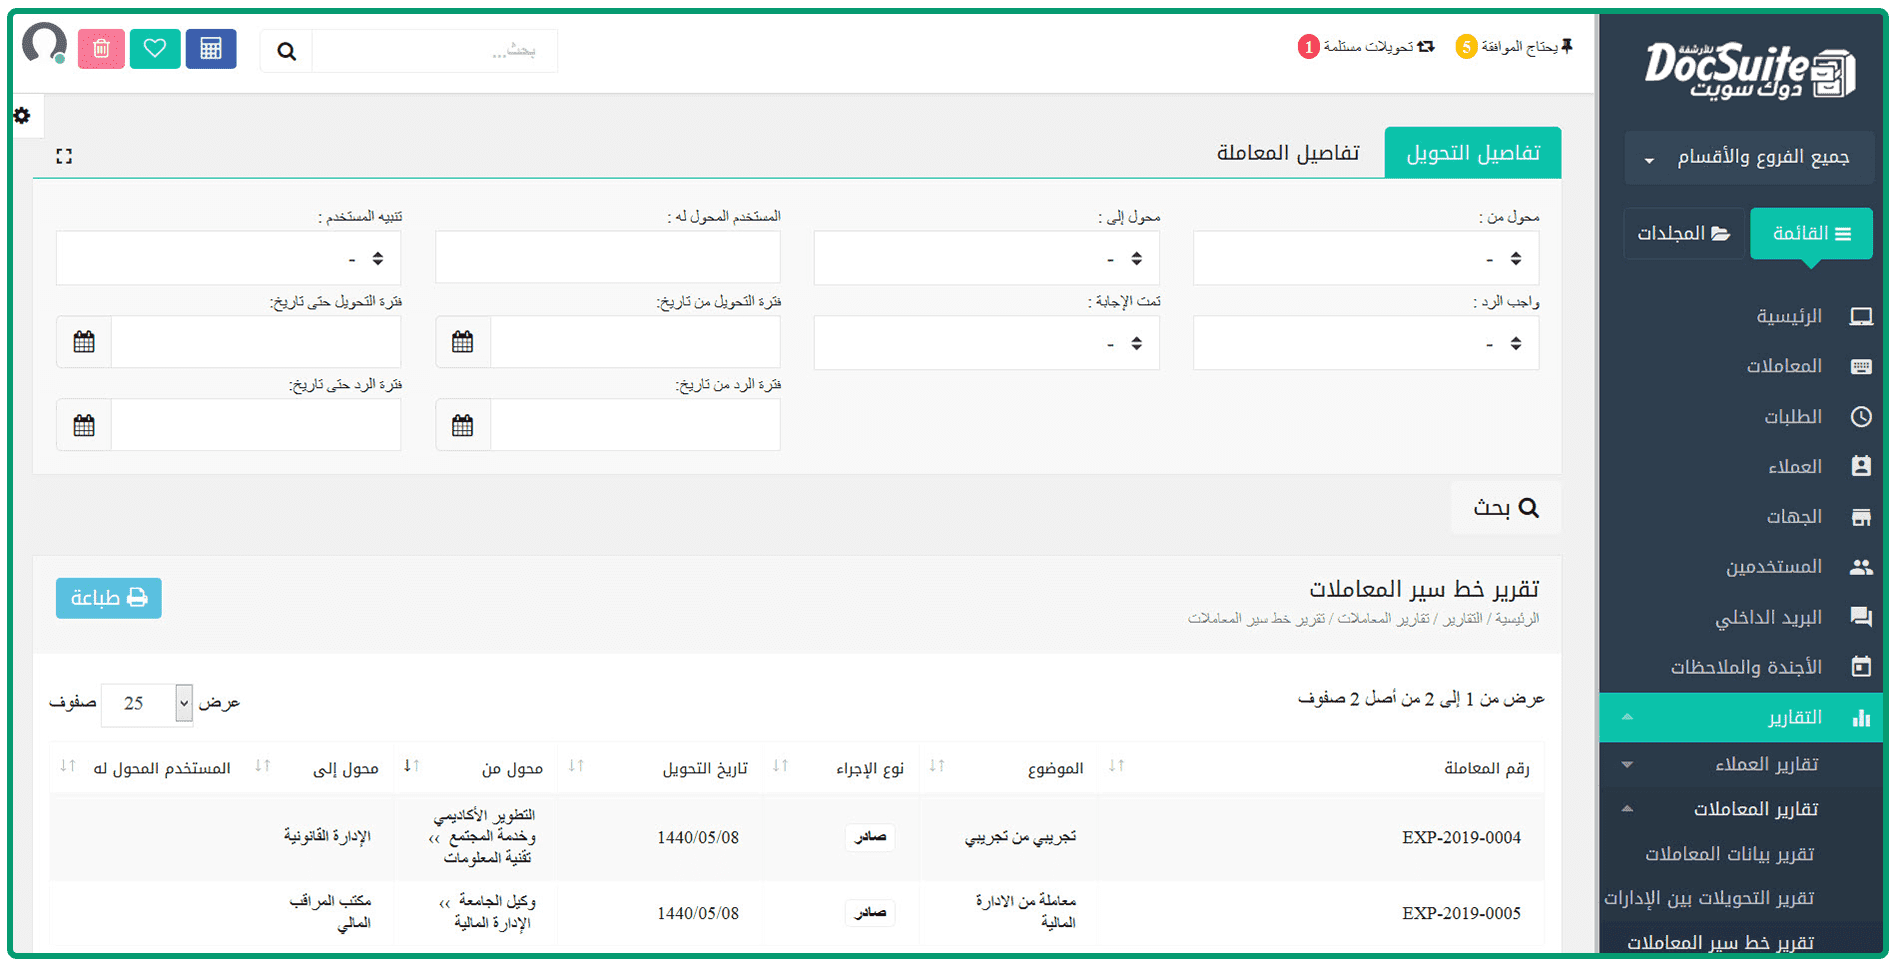This screenshot has height=968, width=1899.
Task: Open the محول من dropdown
Action: pos(1365,259)
